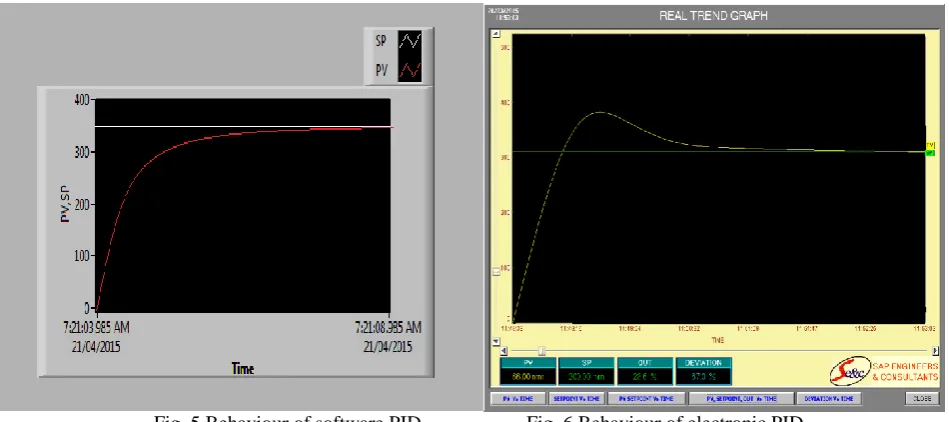Click the SAP Engineers & Consultants logo
Screen dimensions: 949x422
tap(884, 369)
